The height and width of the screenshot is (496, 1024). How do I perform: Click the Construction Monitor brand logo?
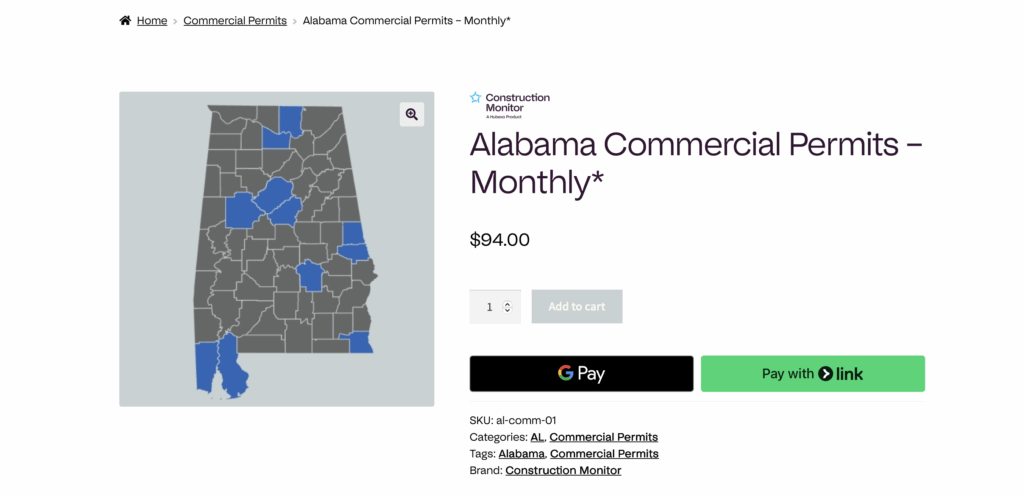click(510, 104)
